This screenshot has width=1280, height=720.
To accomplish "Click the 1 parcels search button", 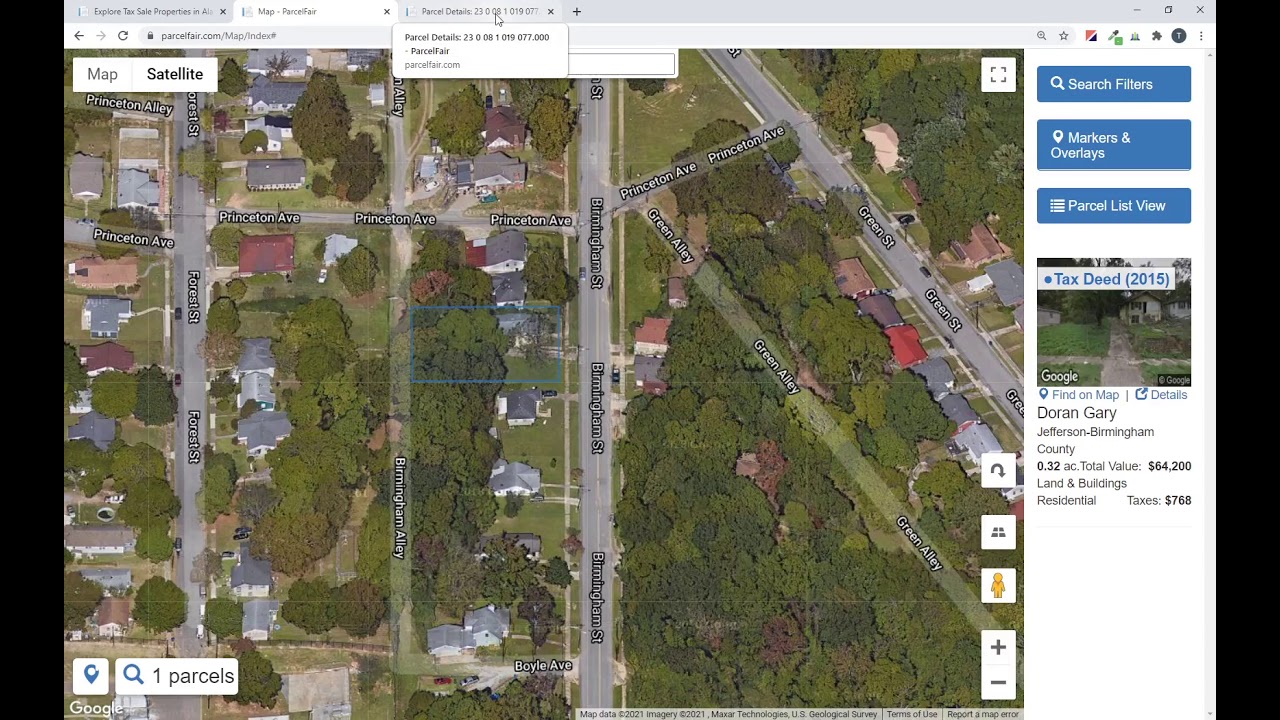I will (x=177, y=676).
